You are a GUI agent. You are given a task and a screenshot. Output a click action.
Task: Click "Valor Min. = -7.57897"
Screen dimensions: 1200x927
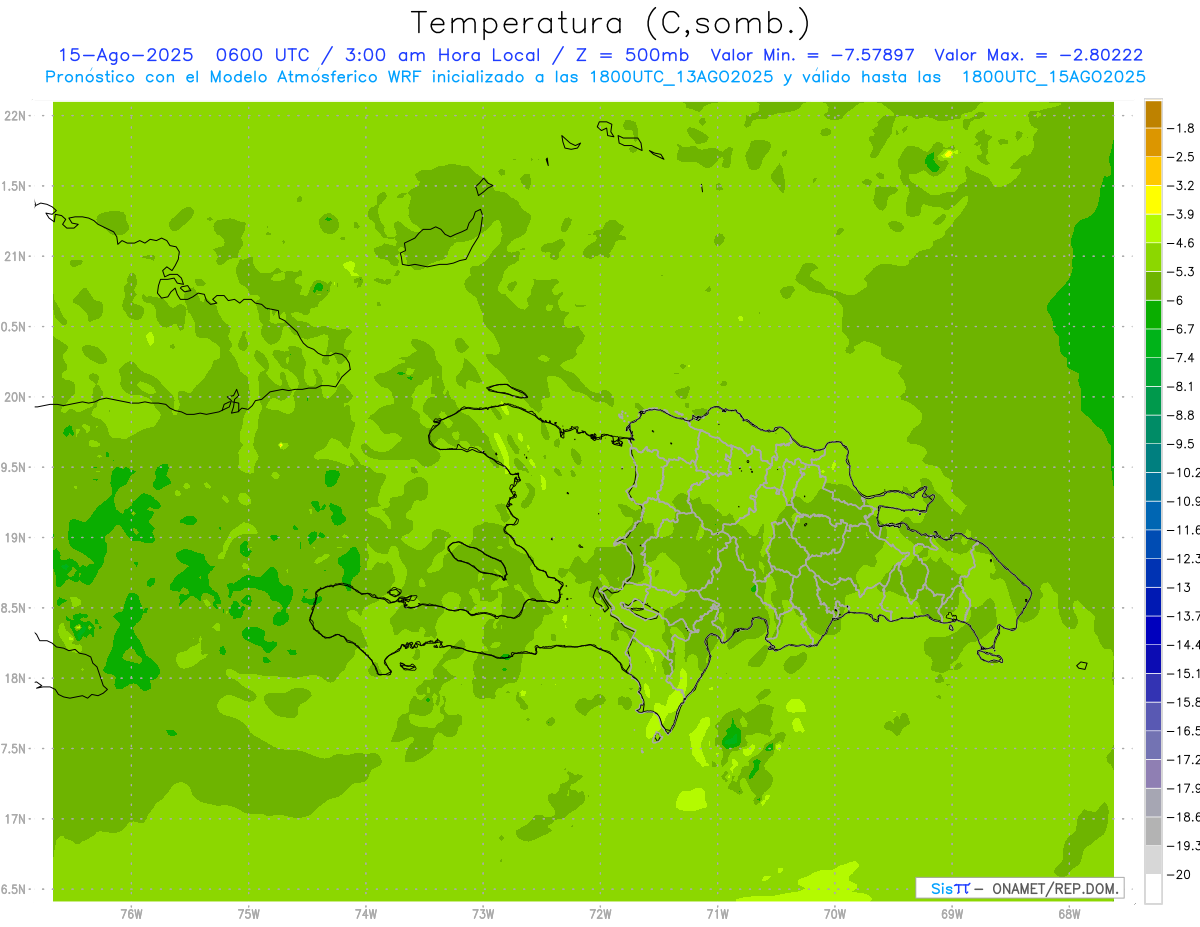tap(812, 56)
